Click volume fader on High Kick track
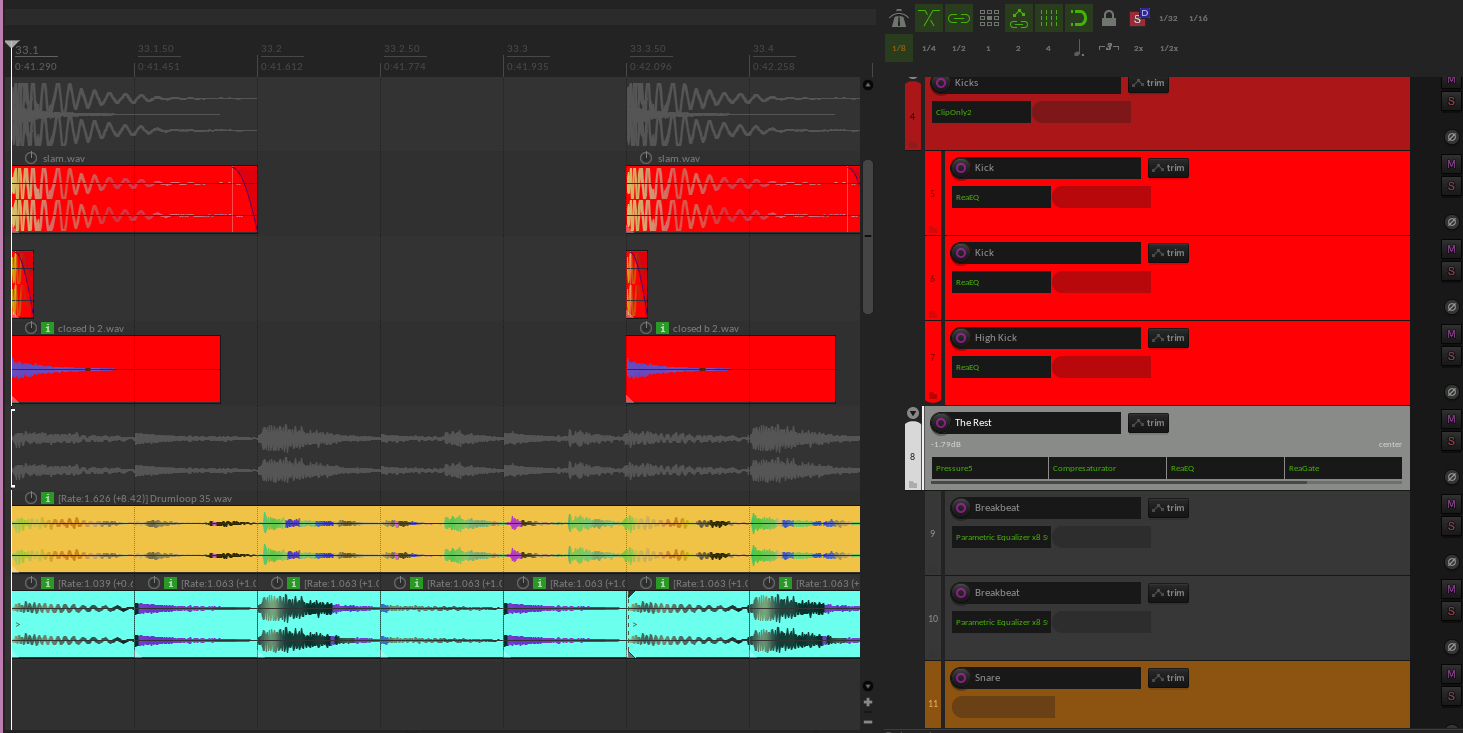Screen dimensions: 1463x733 1101,367
